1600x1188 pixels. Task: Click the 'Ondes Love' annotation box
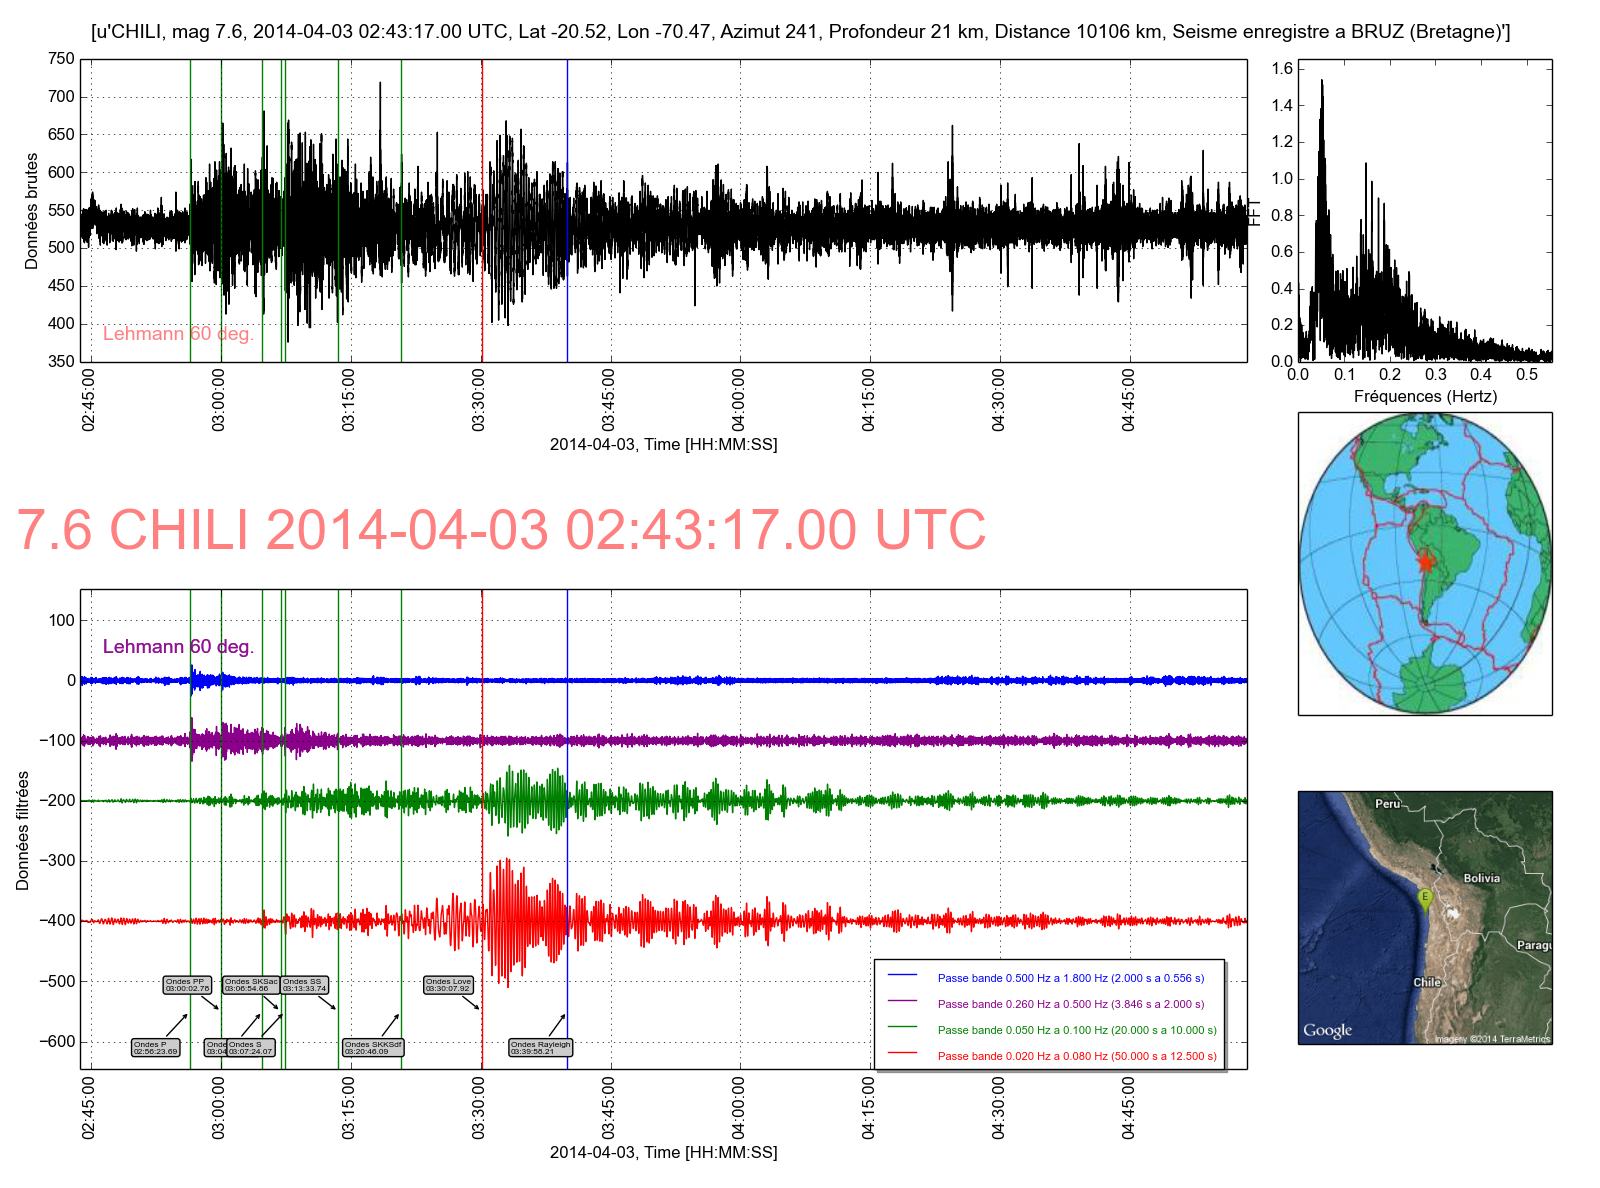(448, 985)
